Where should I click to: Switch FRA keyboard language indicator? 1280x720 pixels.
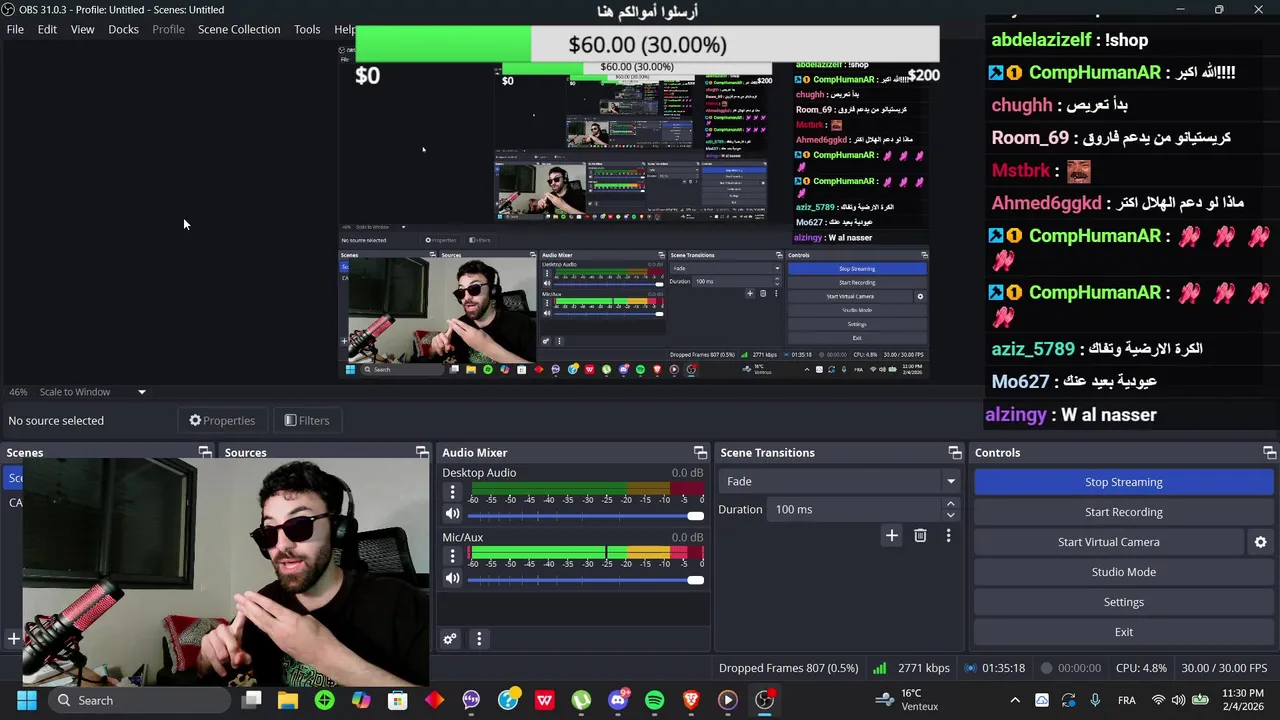(1126, 700)
